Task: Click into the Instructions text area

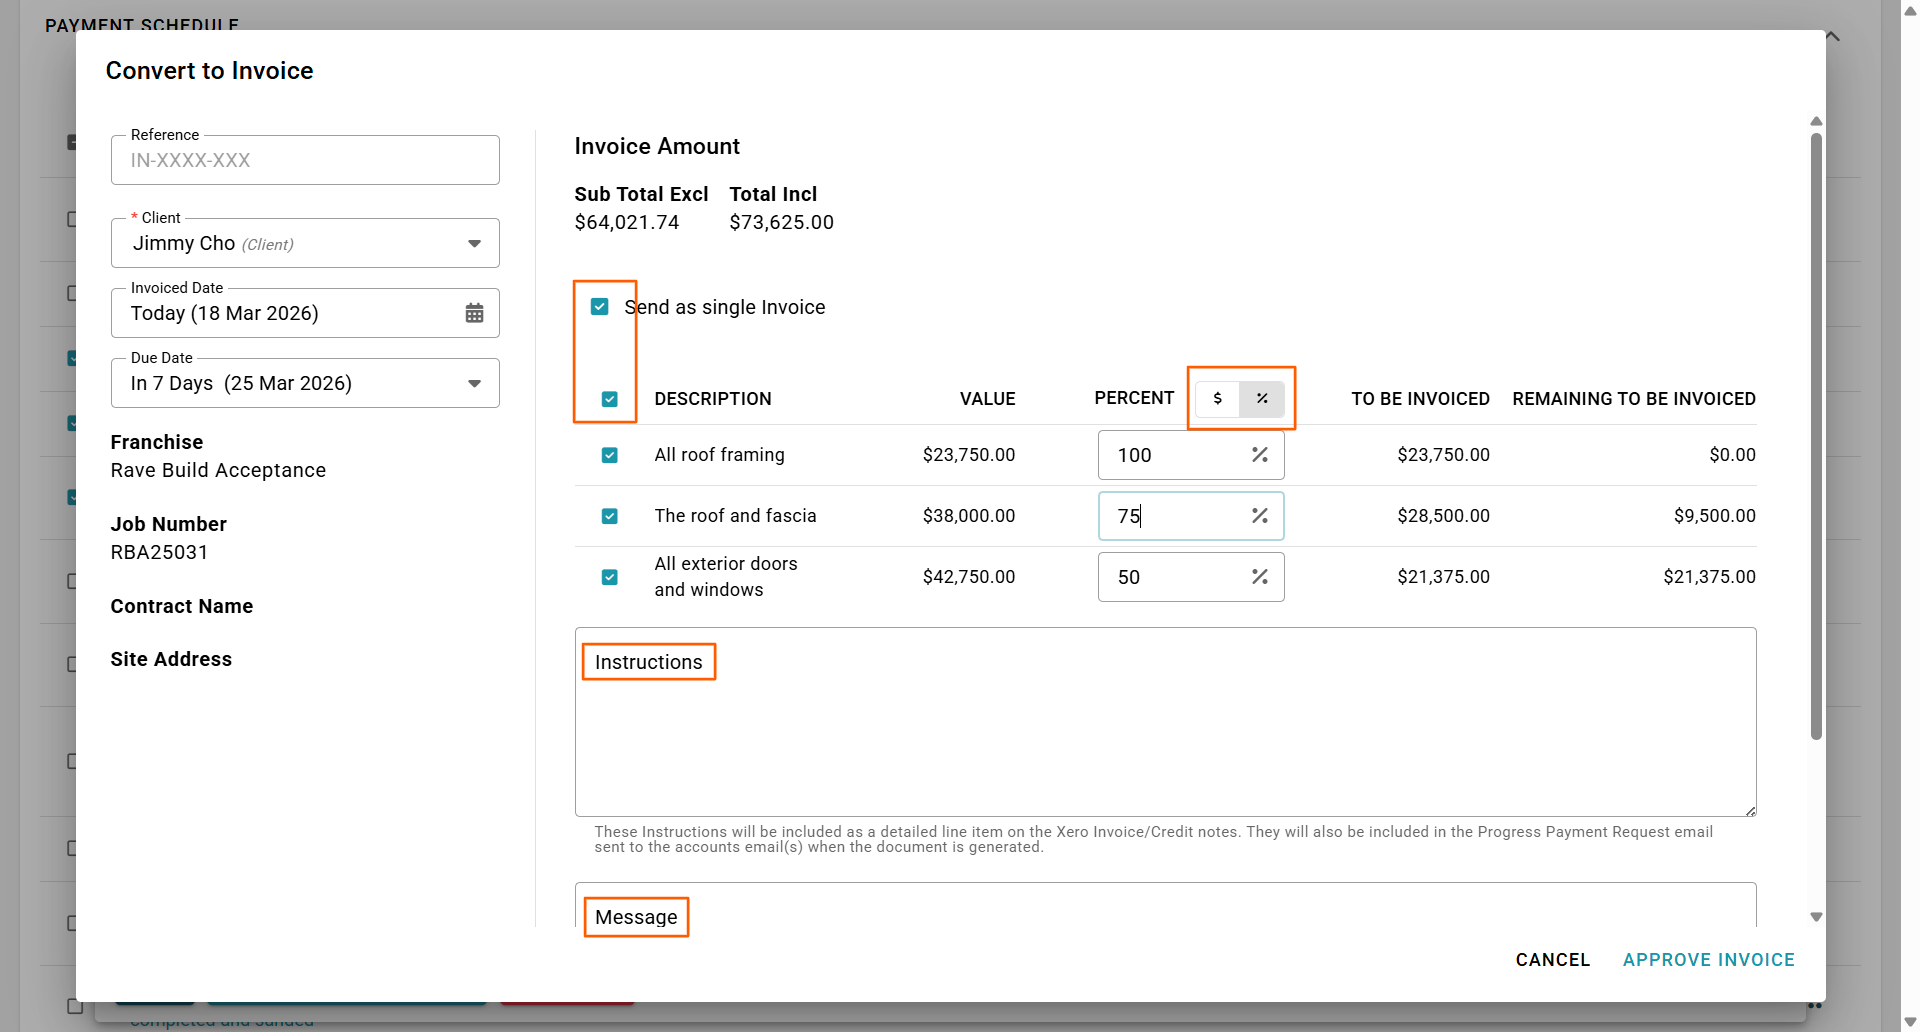Action: click(x=1165, y=740)
